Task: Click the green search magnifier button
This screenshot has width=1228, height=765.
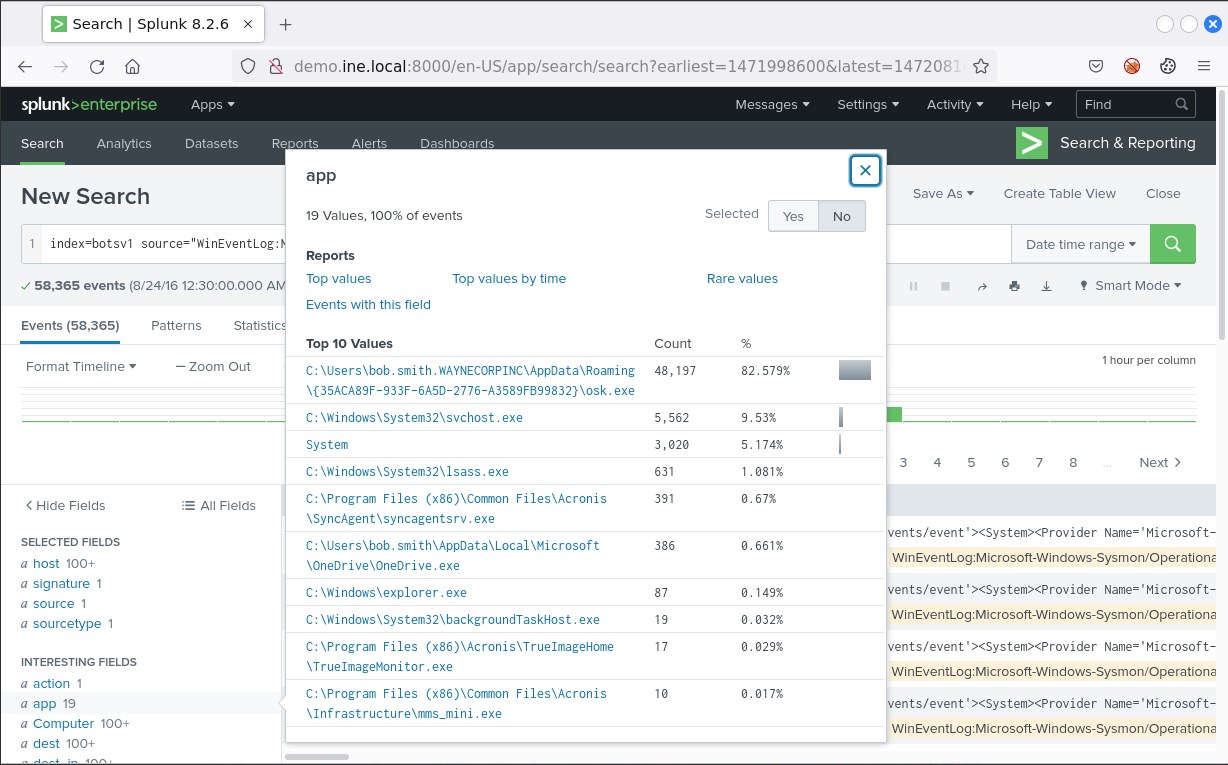Action: 1172,244
